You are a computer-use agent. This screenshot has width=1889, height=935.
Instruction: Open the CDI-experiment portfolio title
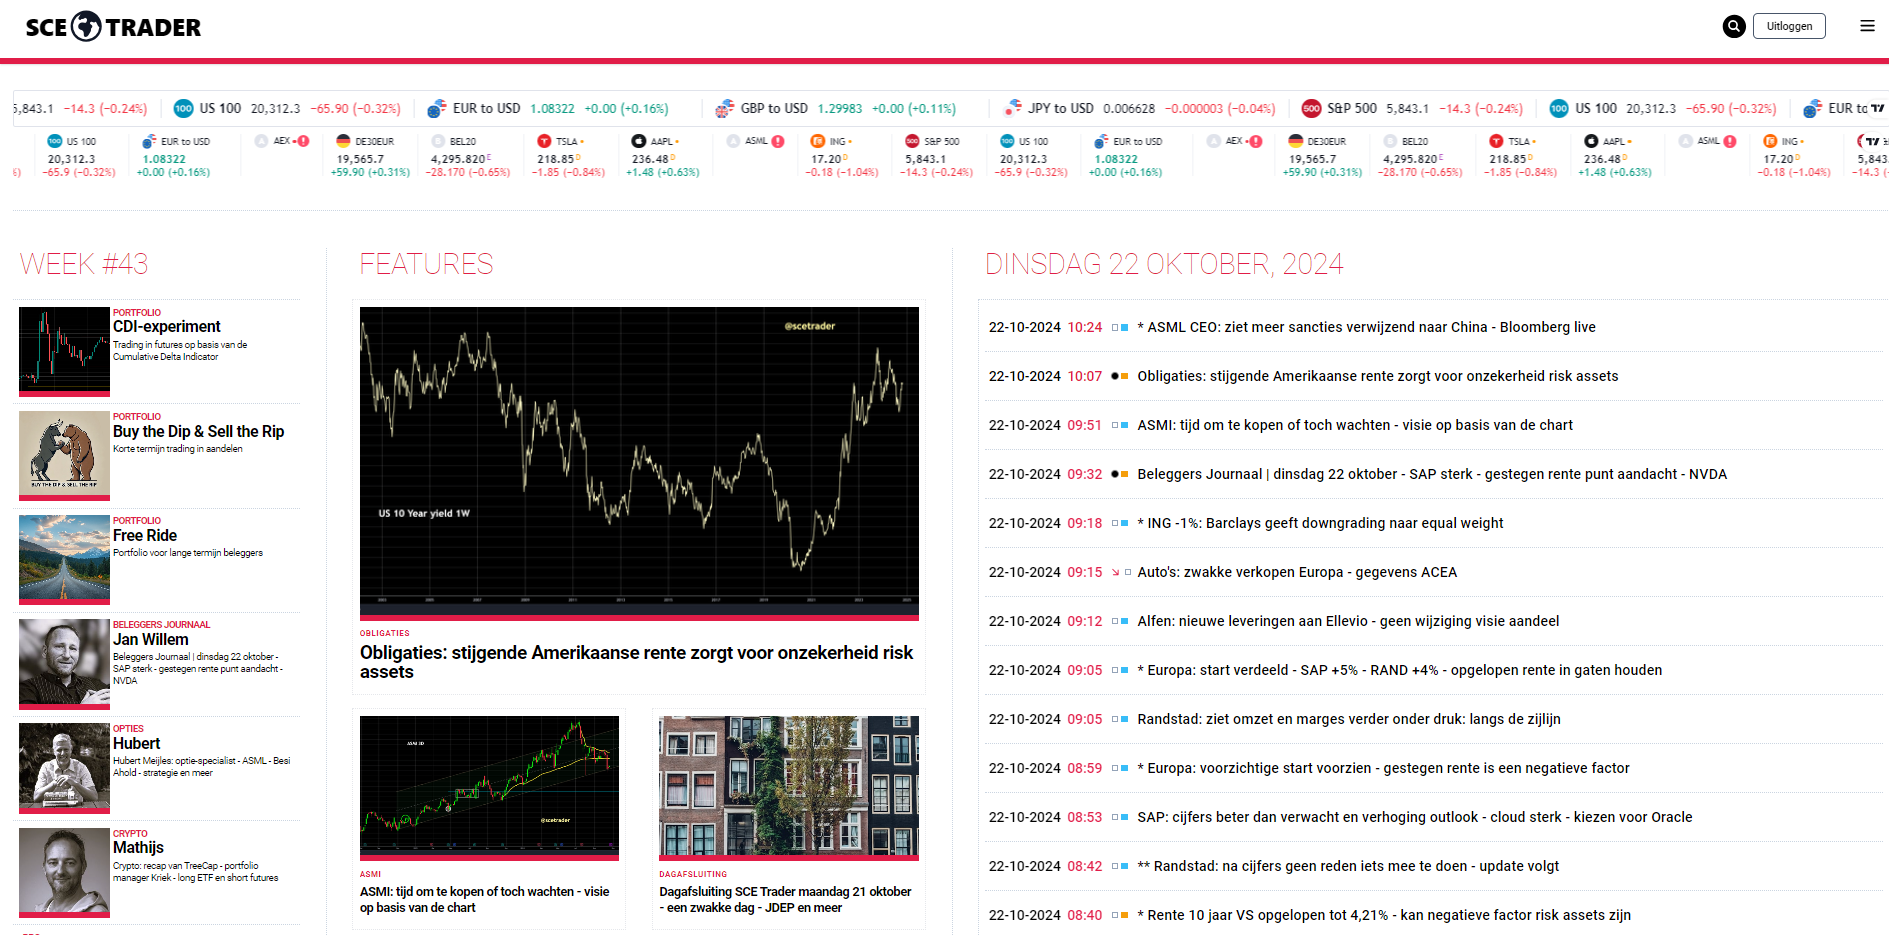tap(167, 327)
